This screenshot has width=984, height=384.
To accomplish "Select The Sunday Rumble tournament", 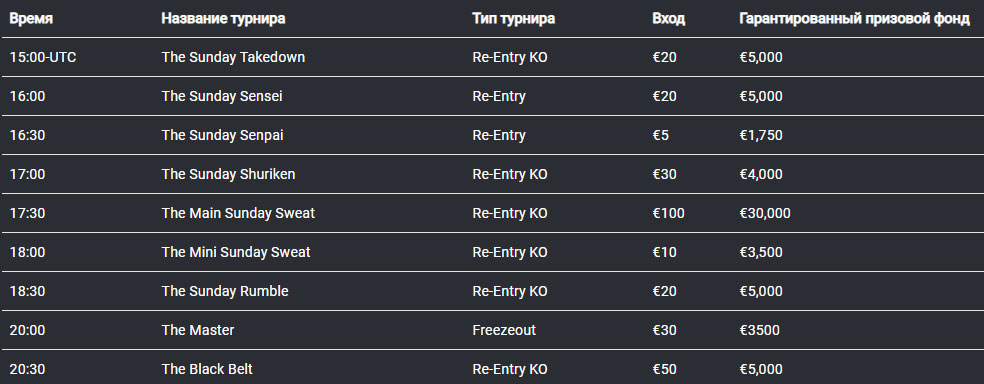I will [225, 291].
